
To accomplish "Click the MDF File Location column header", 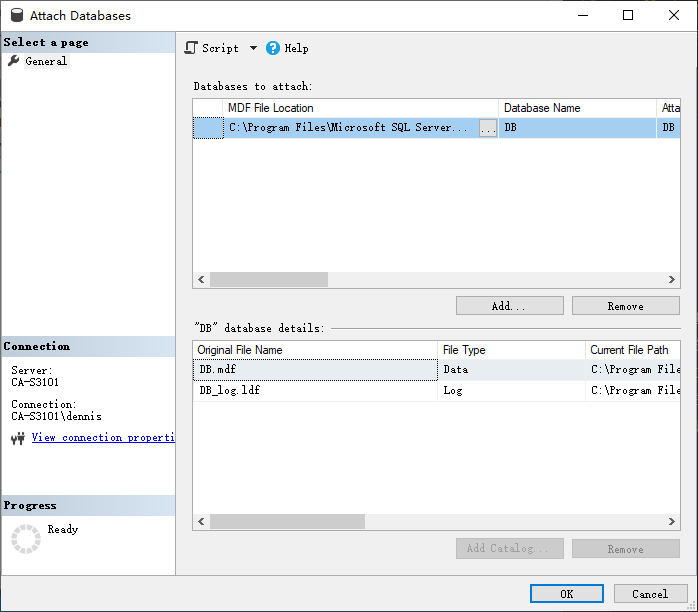I will pyautogui.click(x=360, y=108).
